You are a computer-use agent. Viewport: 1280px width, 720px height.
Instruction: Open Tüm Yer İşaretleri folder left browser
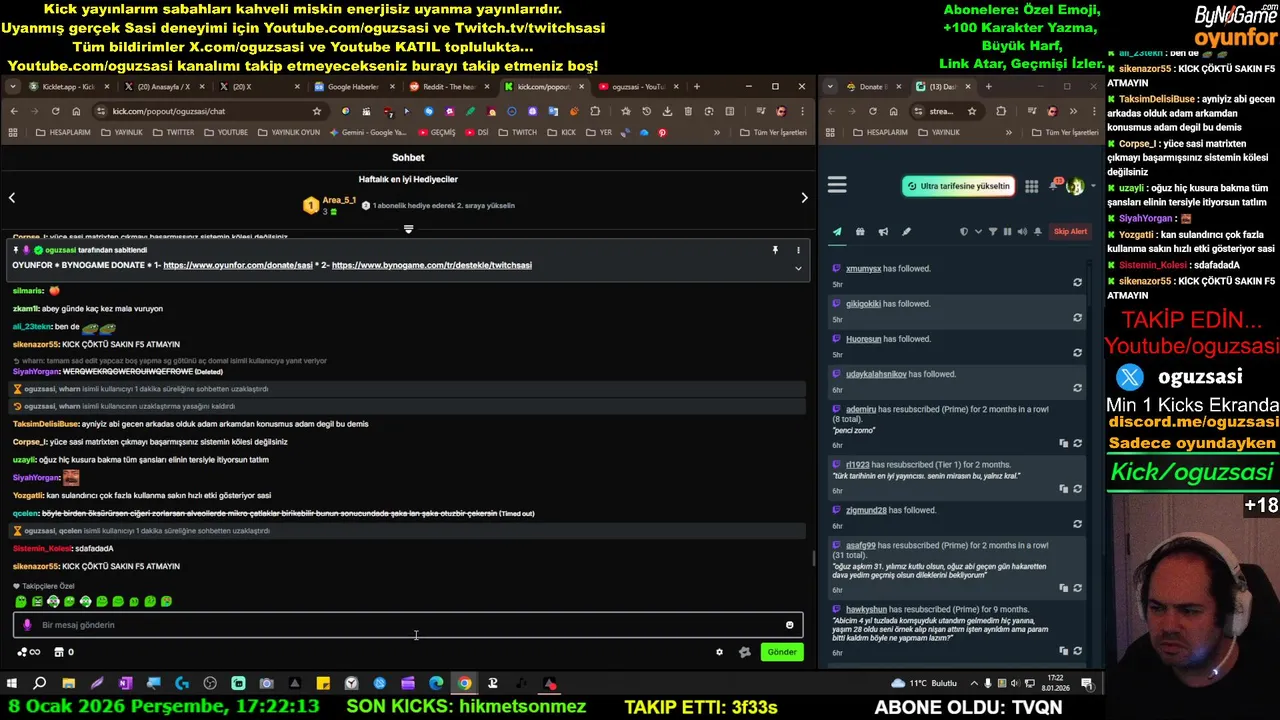click(x=773, y=132)
